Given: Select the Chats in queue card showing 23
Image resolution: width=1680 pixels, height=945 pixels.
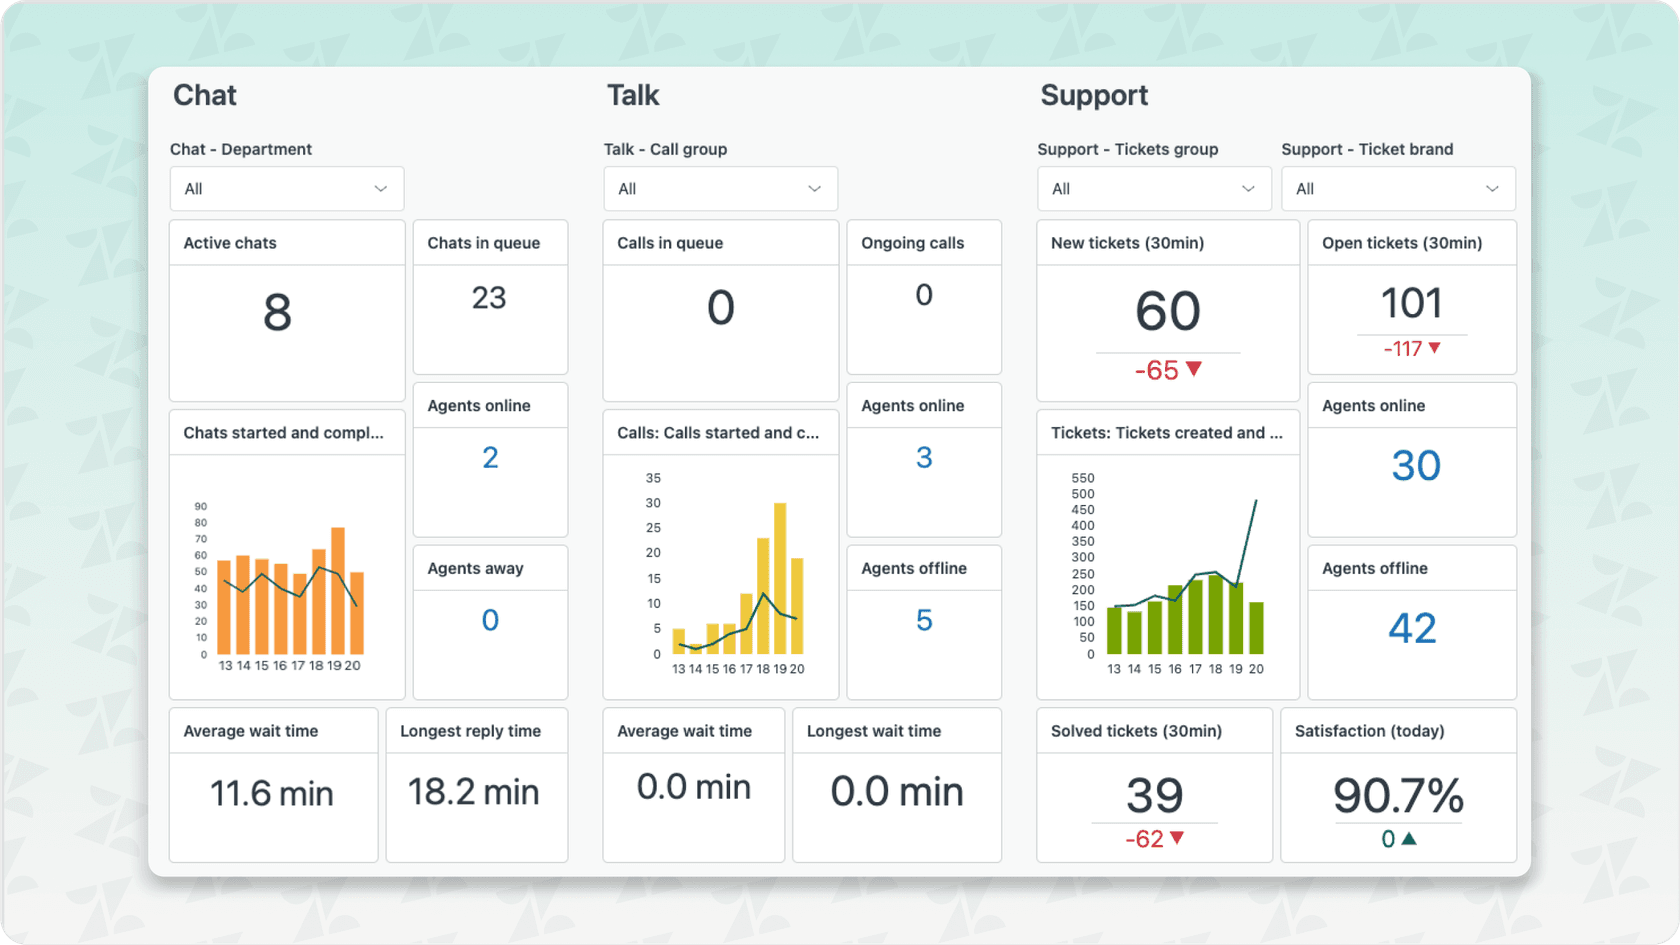Looking at the screenshot, I should [x=490, y=297].
